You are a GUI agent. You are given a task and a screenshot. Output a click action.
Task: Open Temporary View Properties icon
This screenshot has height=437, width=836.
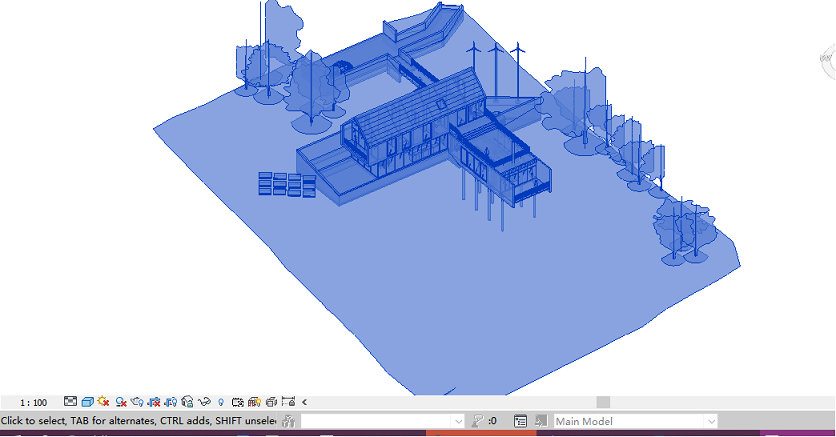click(x=238, y=402)
